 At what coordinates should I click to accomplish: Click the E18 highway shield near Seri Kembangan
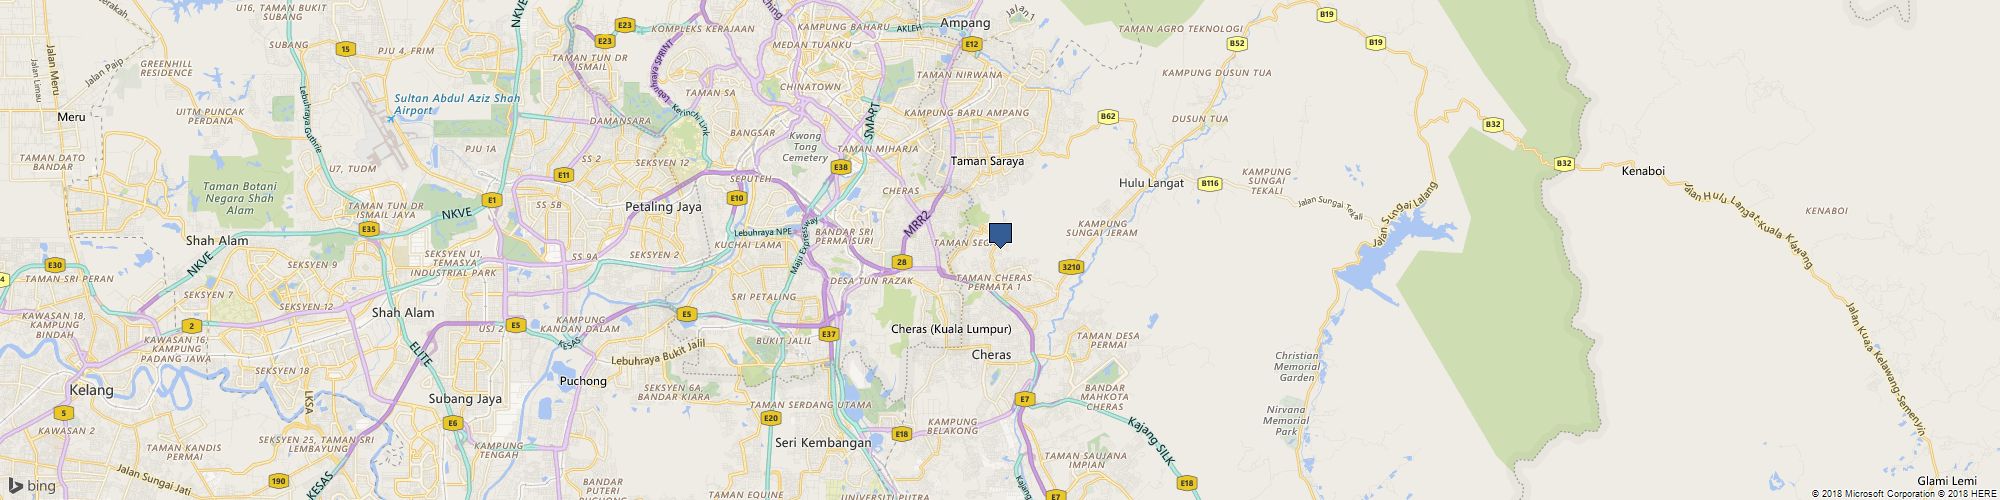pyautogui.click(x=902, y=433)
